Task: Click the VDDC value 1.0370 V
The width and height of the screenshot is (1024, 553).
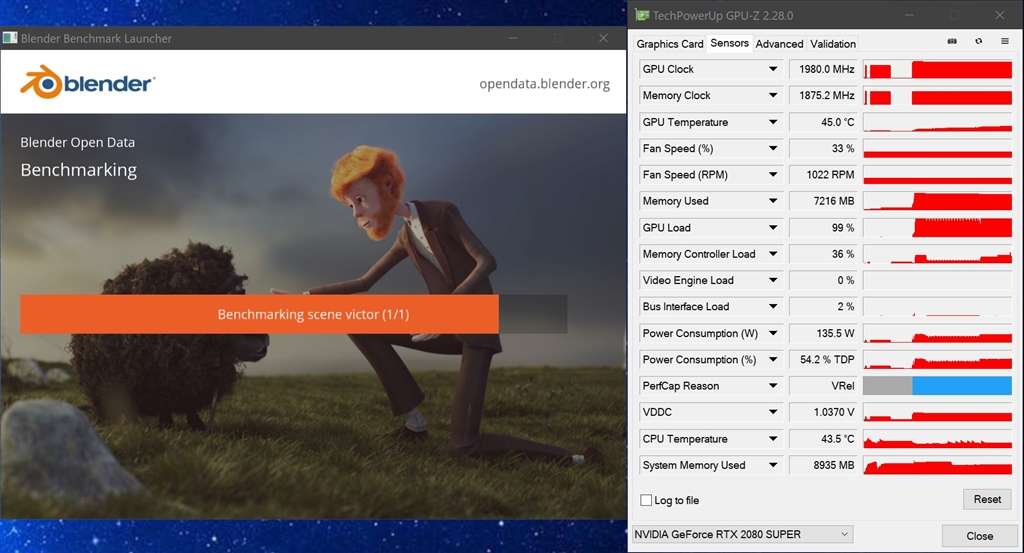Action: point(824,412)
